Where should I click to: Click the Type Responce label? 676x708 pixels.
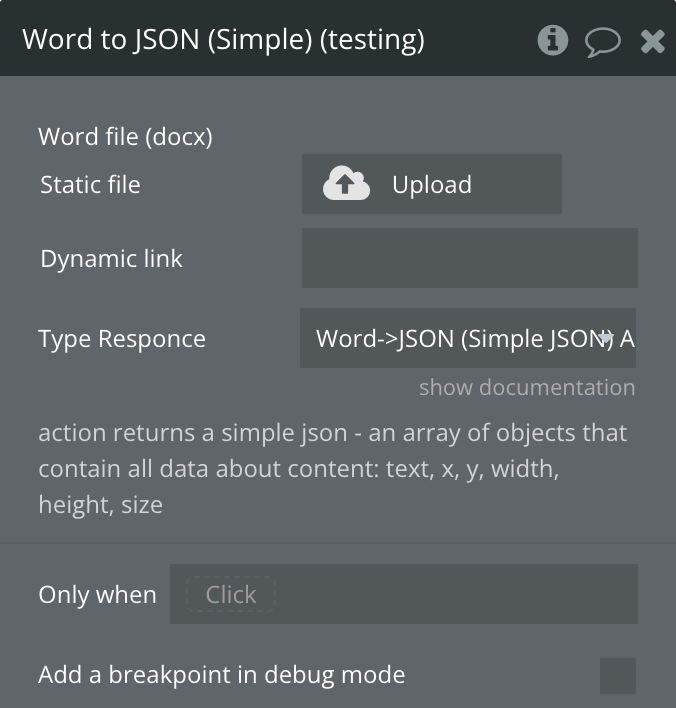122,339
